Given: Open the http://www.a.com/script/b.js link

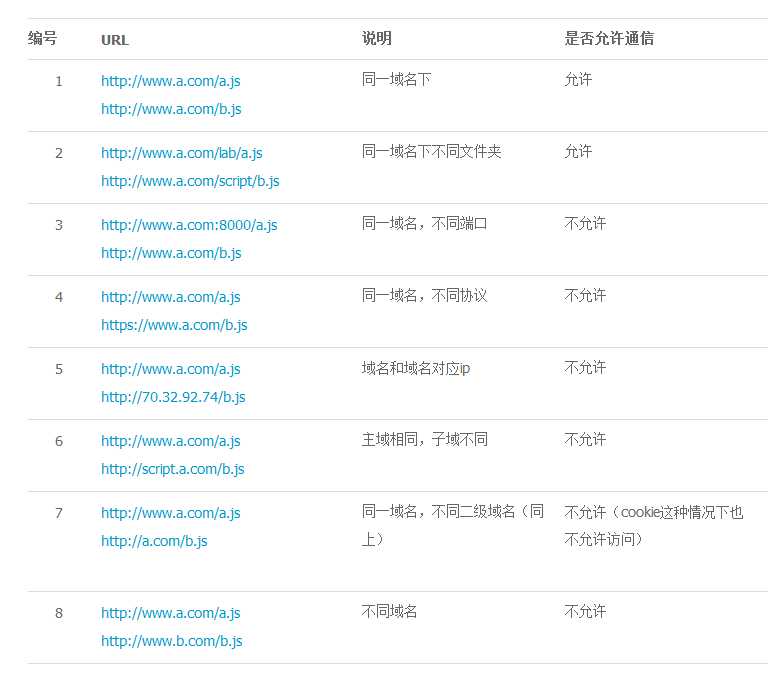Looking at the screenshot, I should (190, 182).
